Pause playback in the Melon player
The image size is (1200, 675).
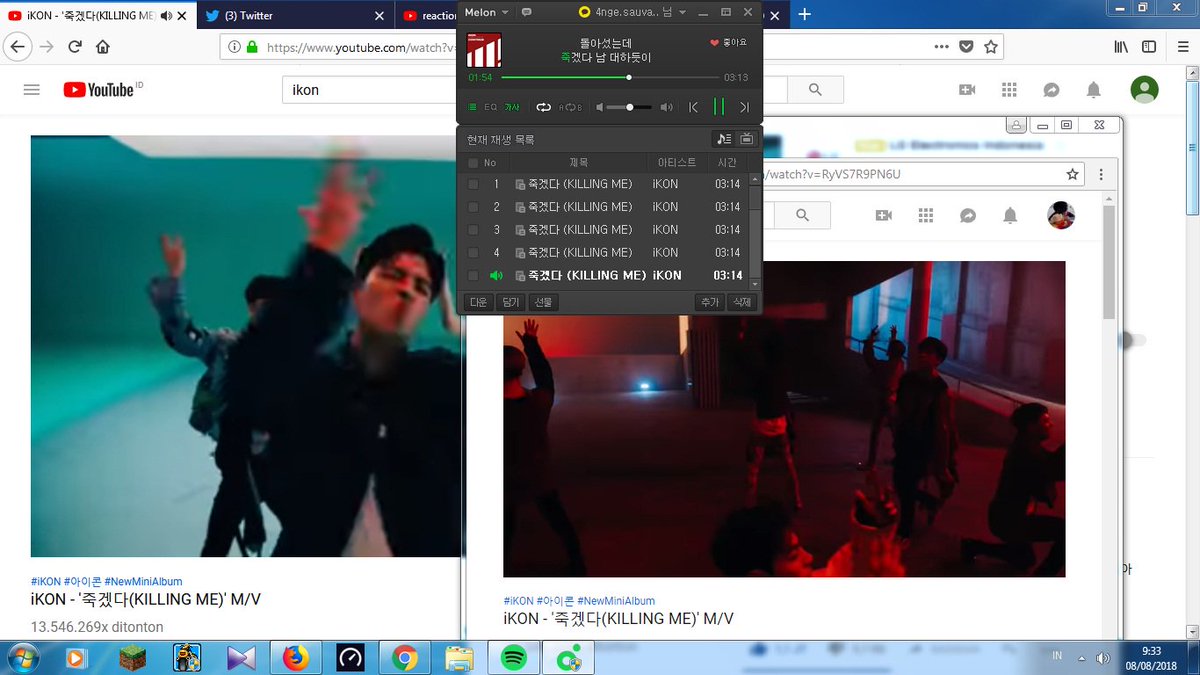click(x=718, y=107)
